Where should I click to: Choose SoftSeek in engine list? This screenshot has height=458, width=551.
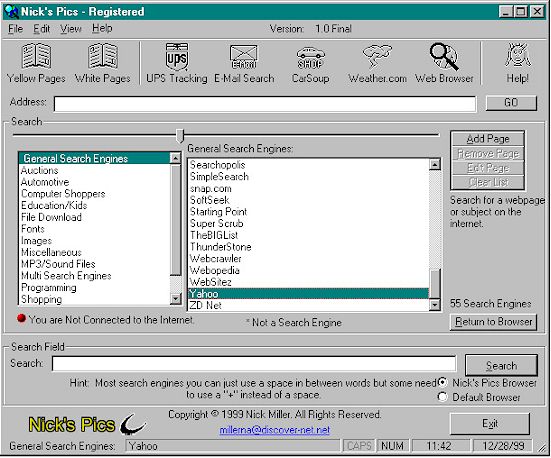(309, 200)
